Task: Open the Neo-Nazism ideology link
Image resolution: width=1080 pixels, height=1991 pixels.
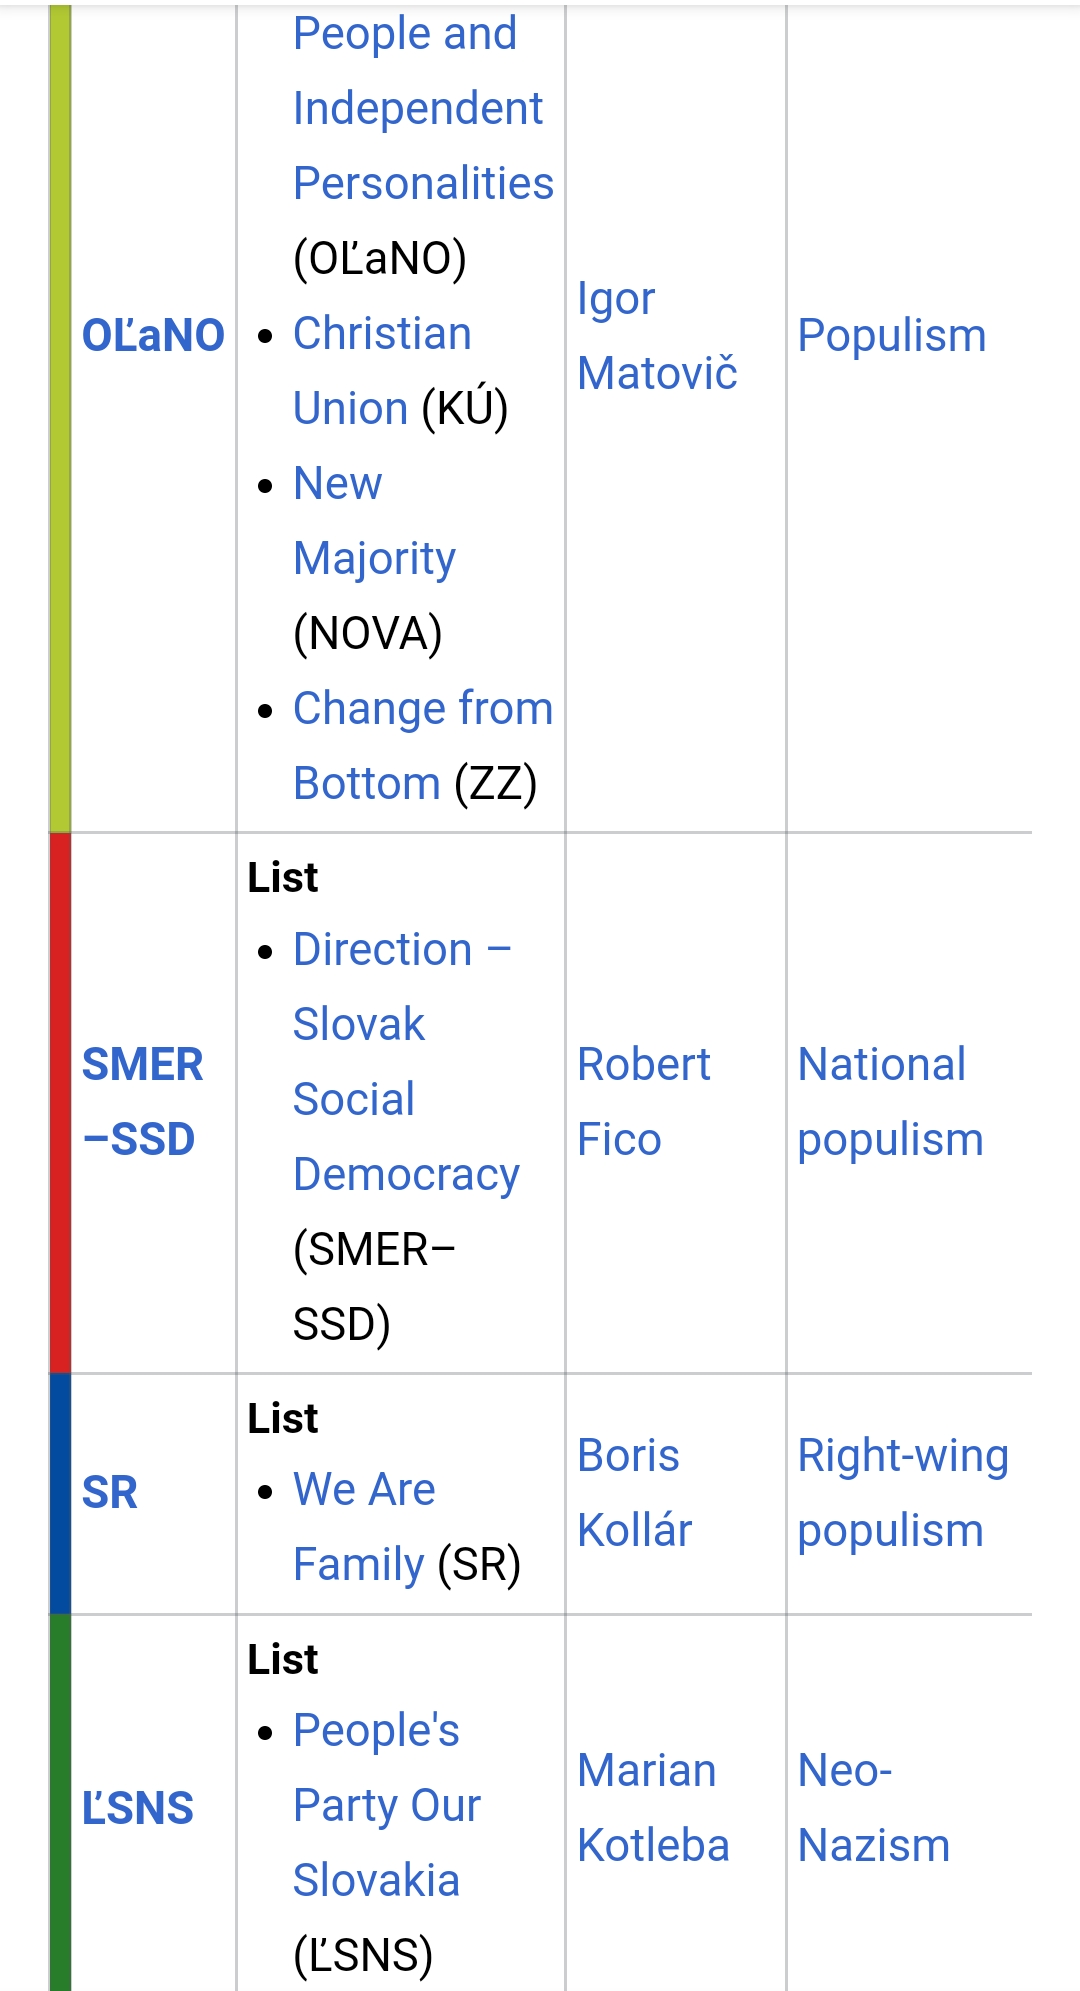Action: pyautogui.click(x=873, y=1808)
